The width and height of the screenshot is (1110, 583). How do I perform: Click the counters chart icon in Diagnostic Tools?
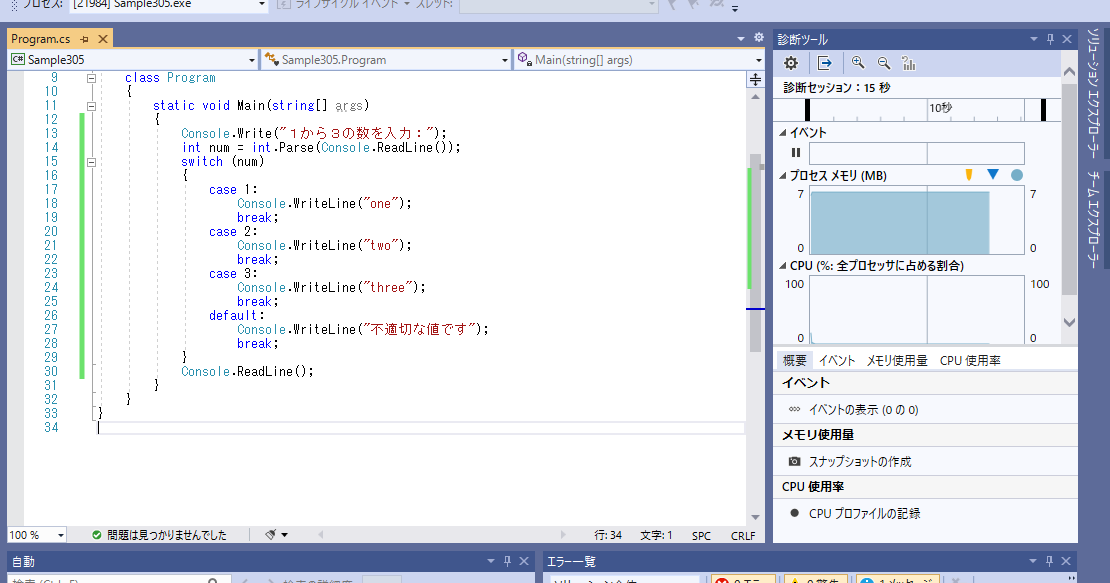(908, 62)
